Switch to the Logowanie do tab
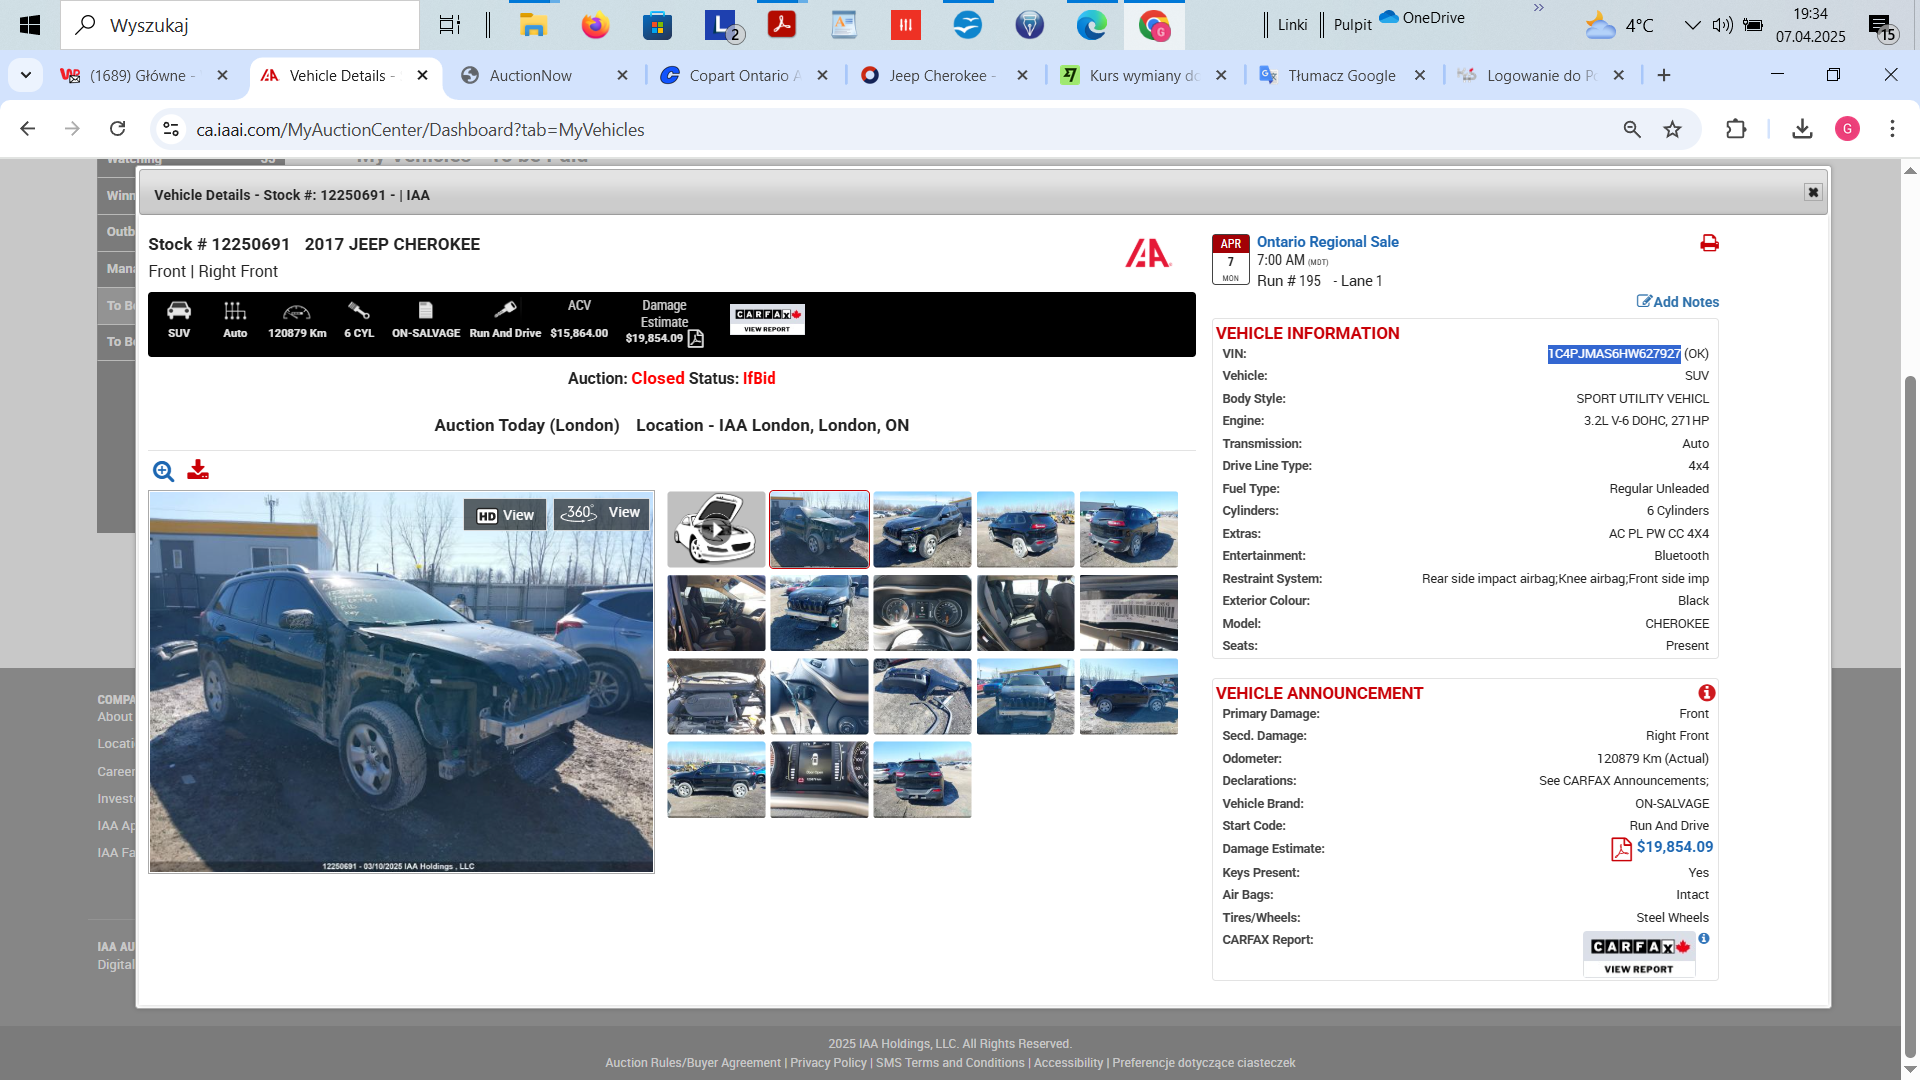Screen dimensions: 1920x1080 pos(1541,75)
